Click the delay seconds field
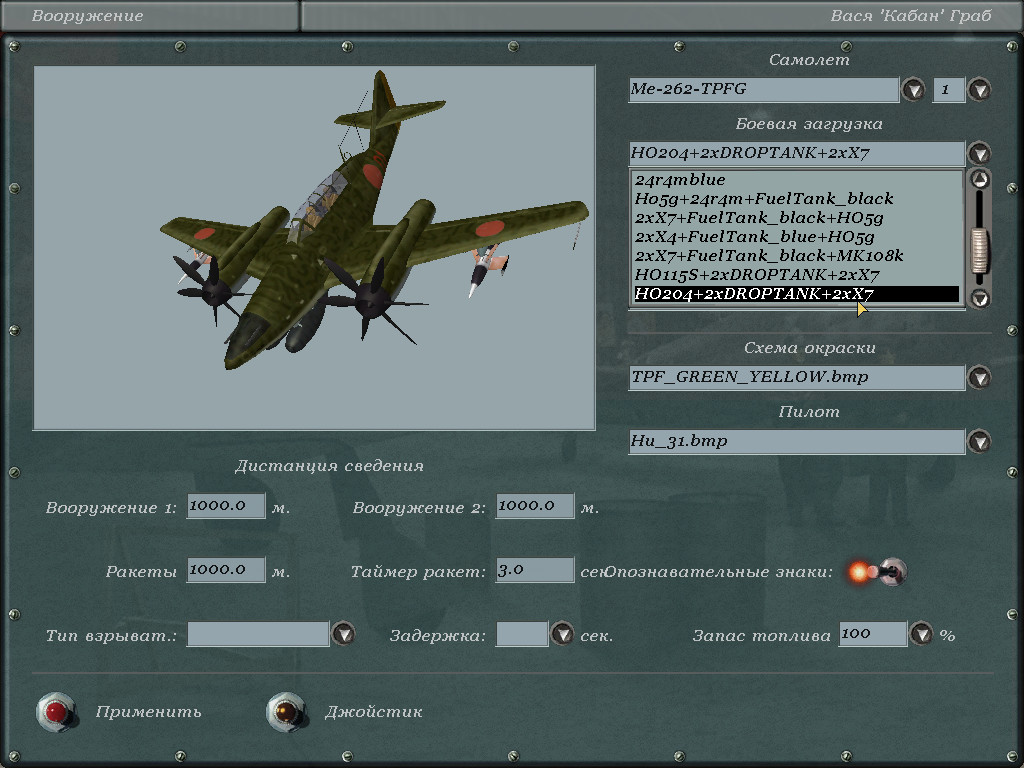The height and width of the screenshot is (768, 1024). [x=522, y=634]
